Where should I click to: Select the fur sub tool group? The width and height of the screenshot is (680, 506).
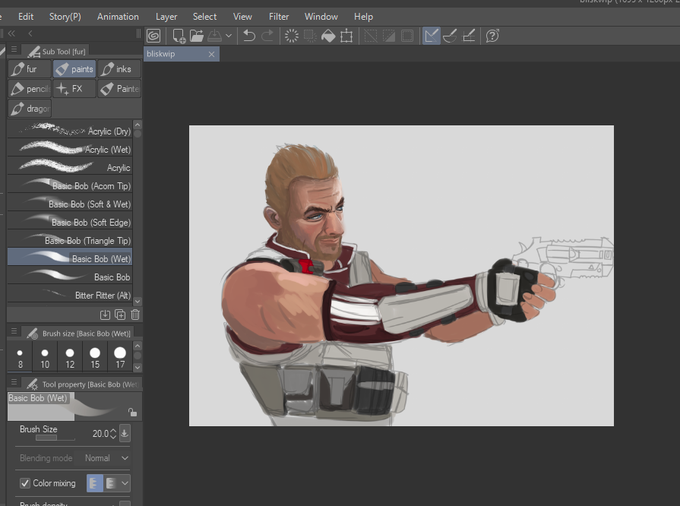pyautogui.click(x=29, y=69)
